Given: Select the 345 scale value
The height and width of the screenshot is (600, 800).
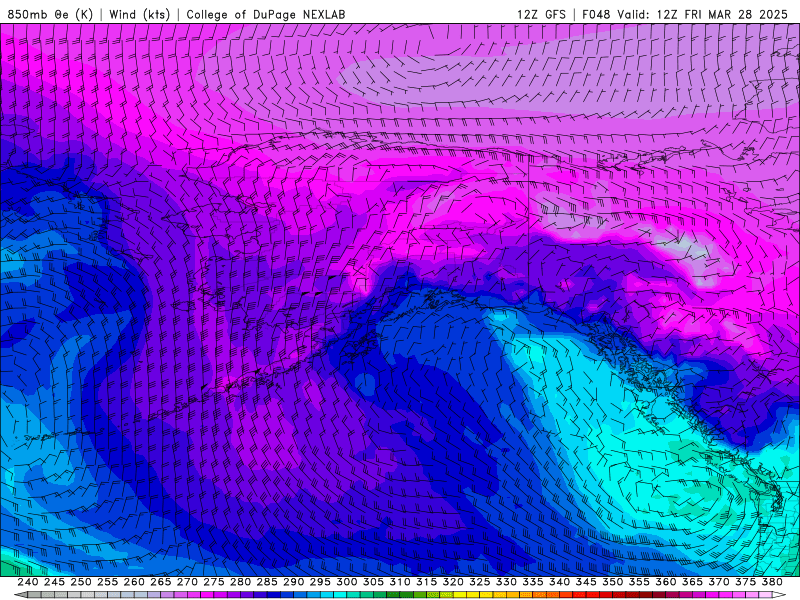Looking at the screenshot, I should click(x=586, y=582).
